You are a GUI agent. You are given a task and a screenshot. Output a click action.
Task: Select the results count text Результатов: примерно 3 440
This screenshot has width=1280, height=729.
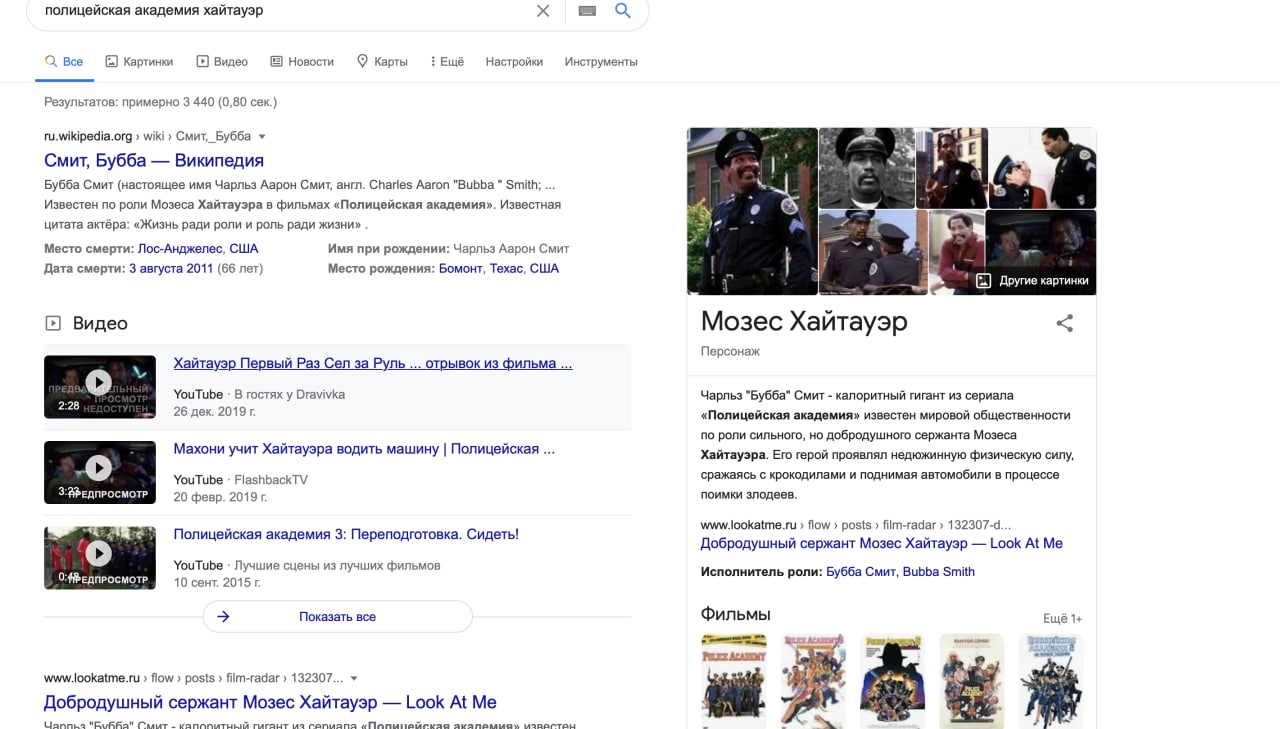coord(160,102)
